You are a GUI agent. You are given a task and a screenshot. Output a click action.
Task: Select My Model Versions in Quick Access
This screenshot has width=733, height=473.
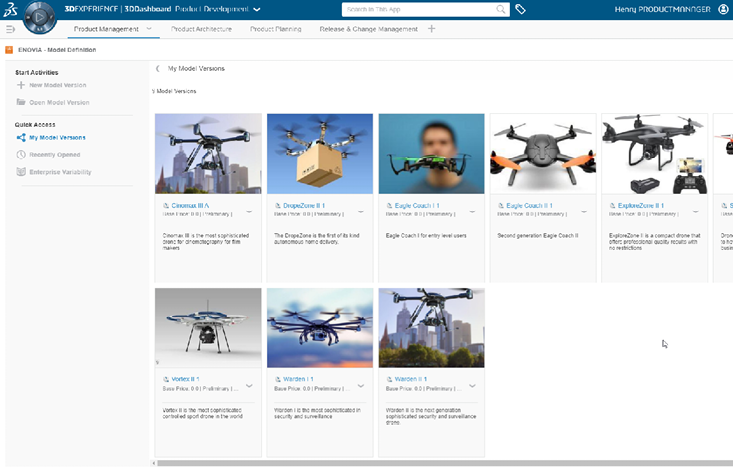pos(57,137)
